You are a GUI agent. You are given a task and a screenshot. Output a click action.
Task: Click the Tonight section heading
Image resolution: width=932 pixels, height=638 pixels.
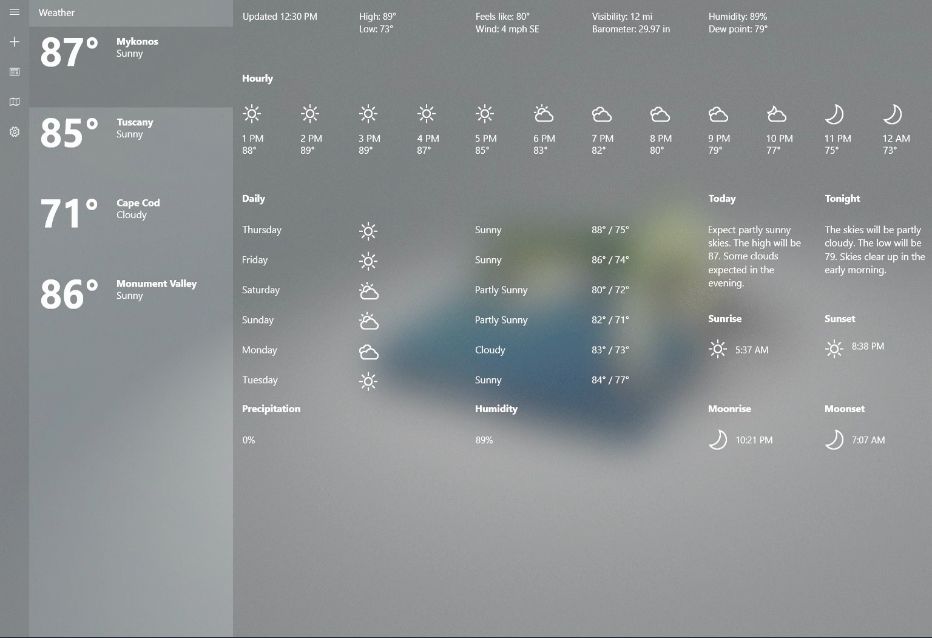[x=842, y=199]
